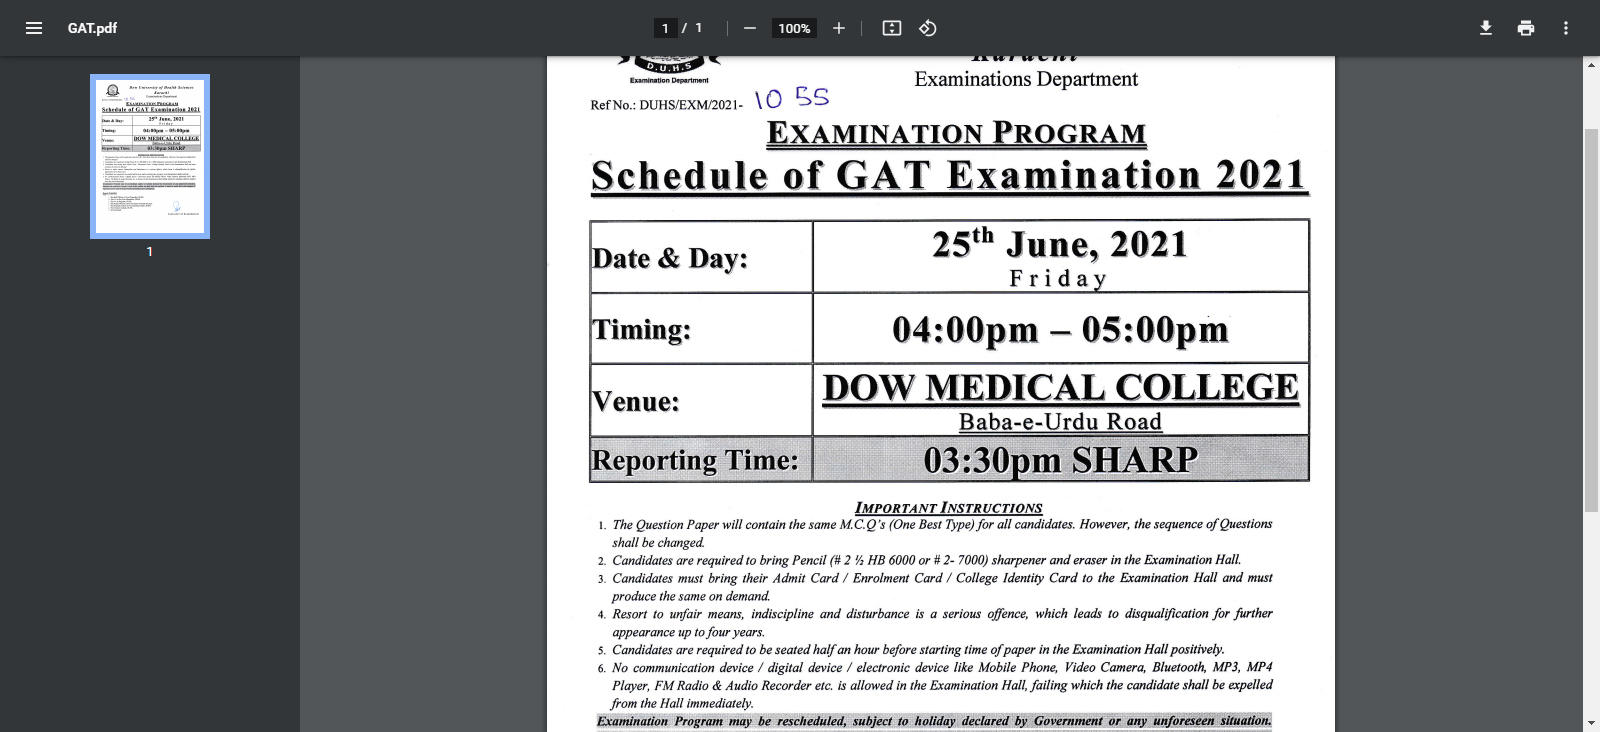Click the fit to page icon
This screenshot has height=732, width=1600.
click(x=892, y=28)
